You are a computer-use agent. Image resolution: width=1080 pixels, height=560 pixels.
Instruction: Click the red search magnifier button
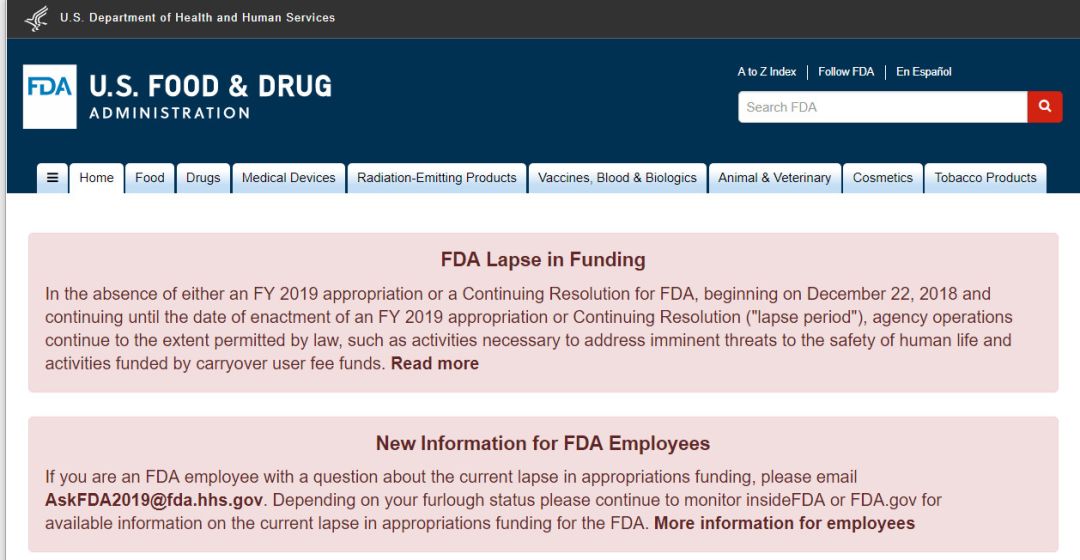tap(1045, 107)
